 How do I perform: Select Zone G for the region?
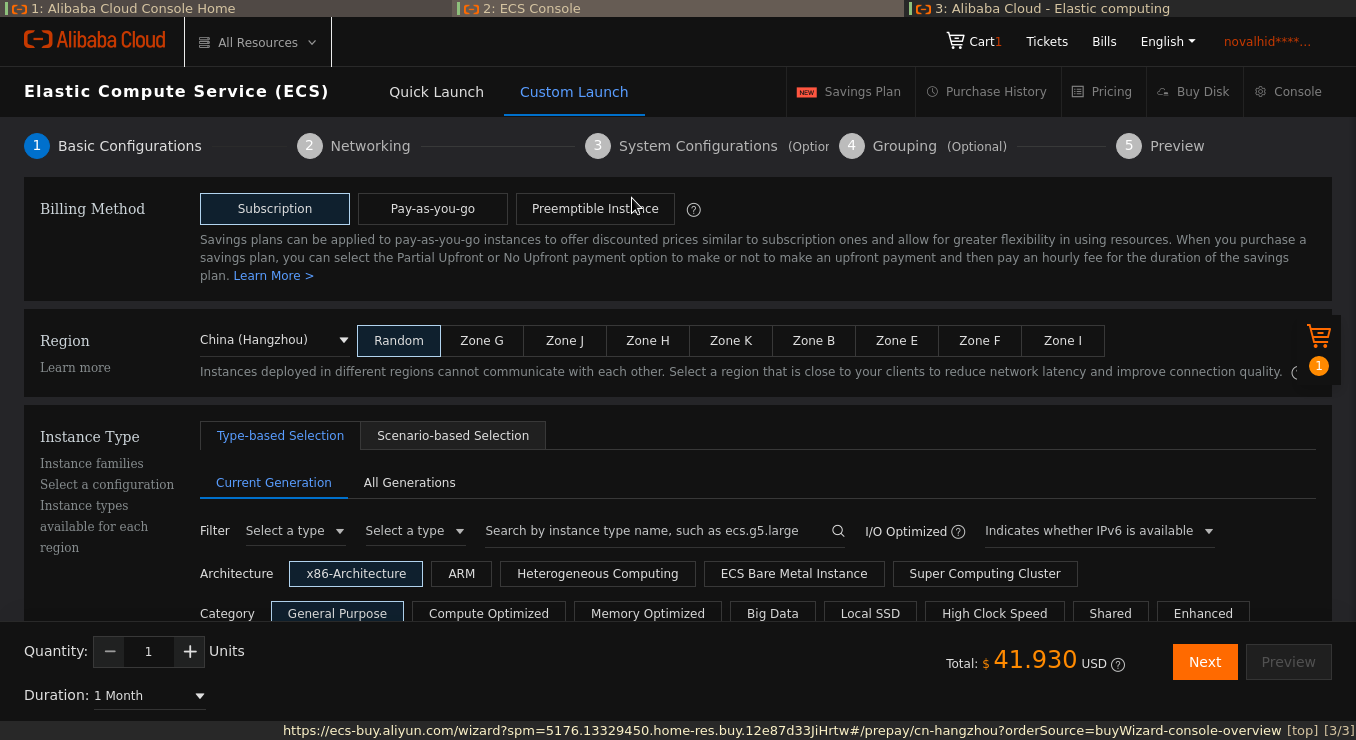click(x=481, y=341)
